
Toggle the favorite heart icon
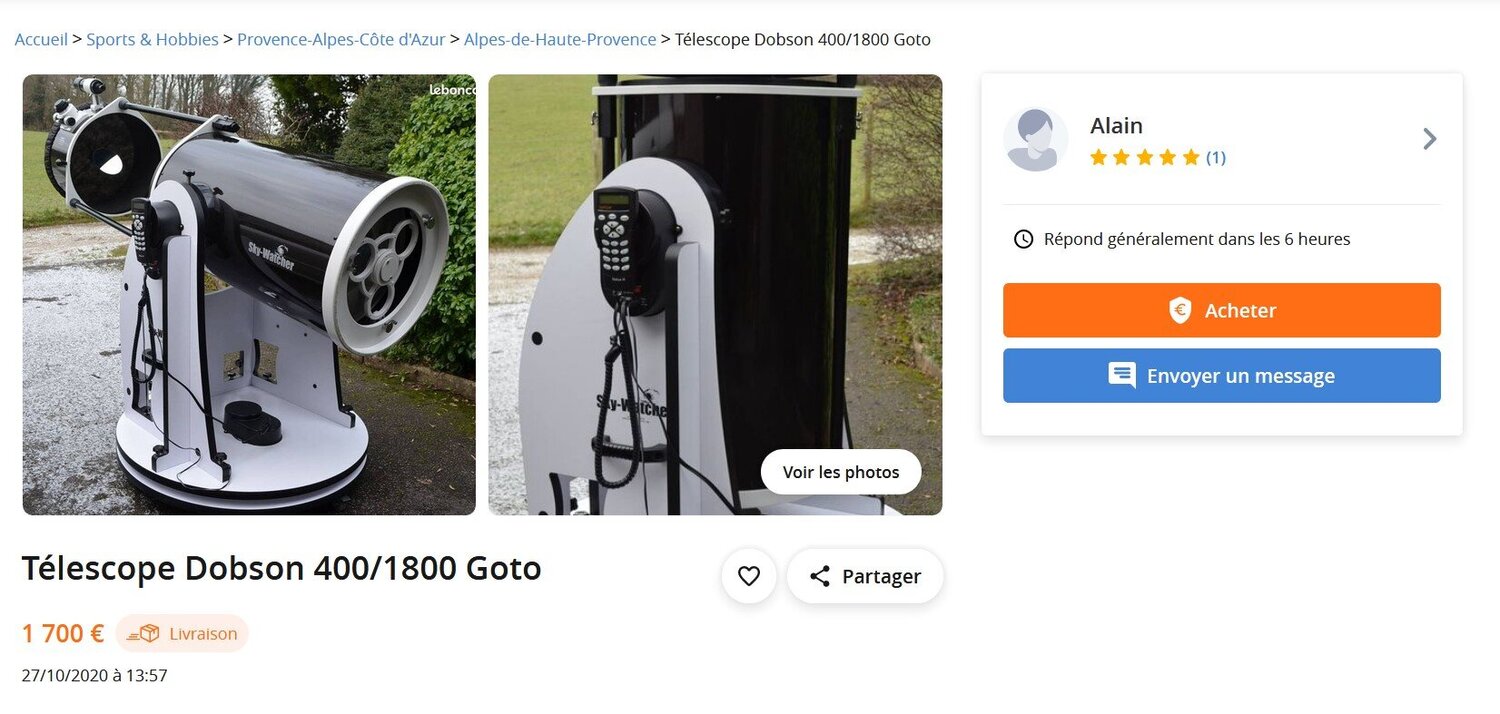click(749, 576)
